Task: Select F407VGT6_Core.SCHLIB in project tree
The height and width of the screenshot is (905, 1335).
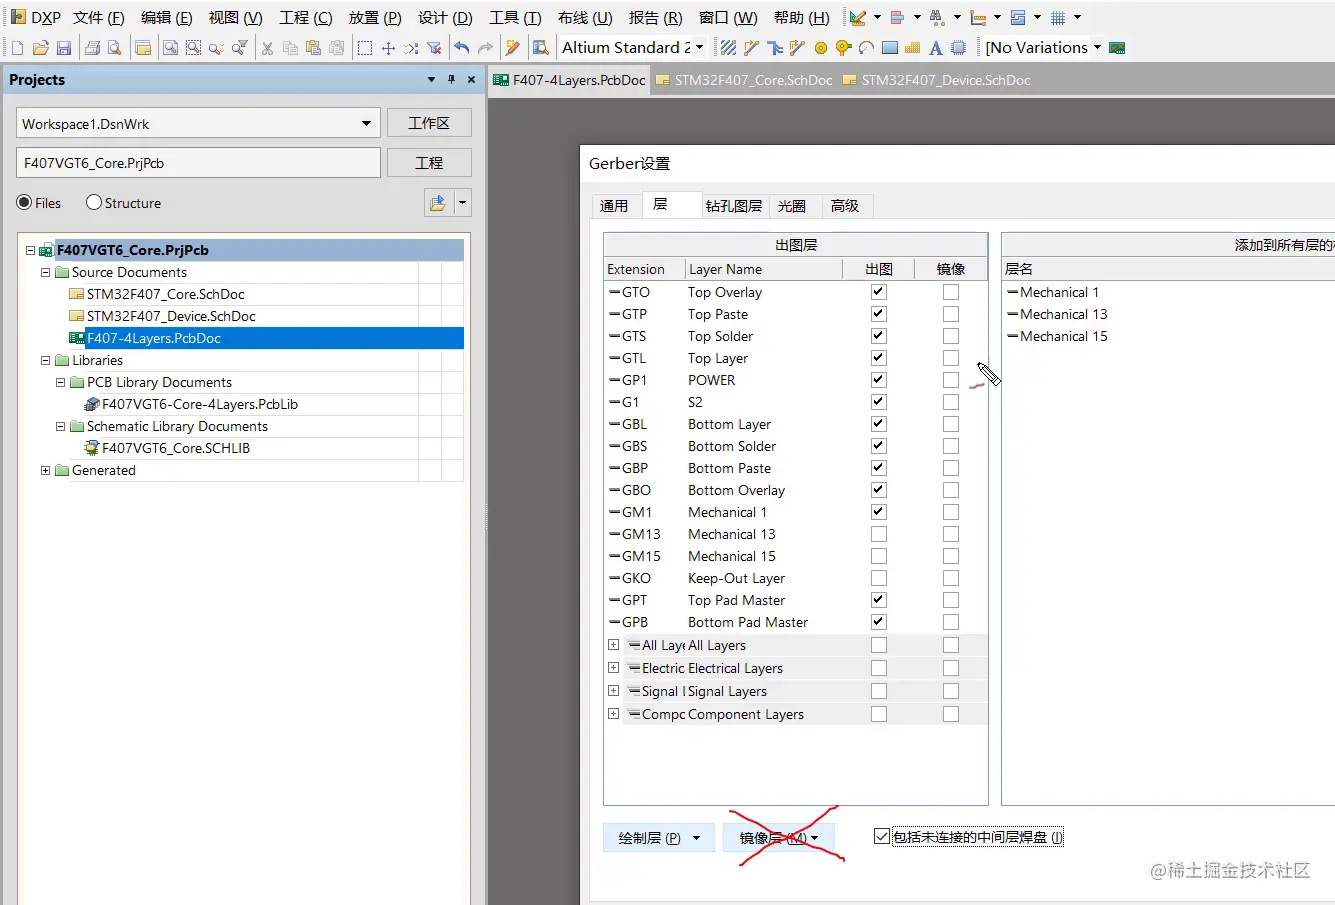Action: pos(176,448)
